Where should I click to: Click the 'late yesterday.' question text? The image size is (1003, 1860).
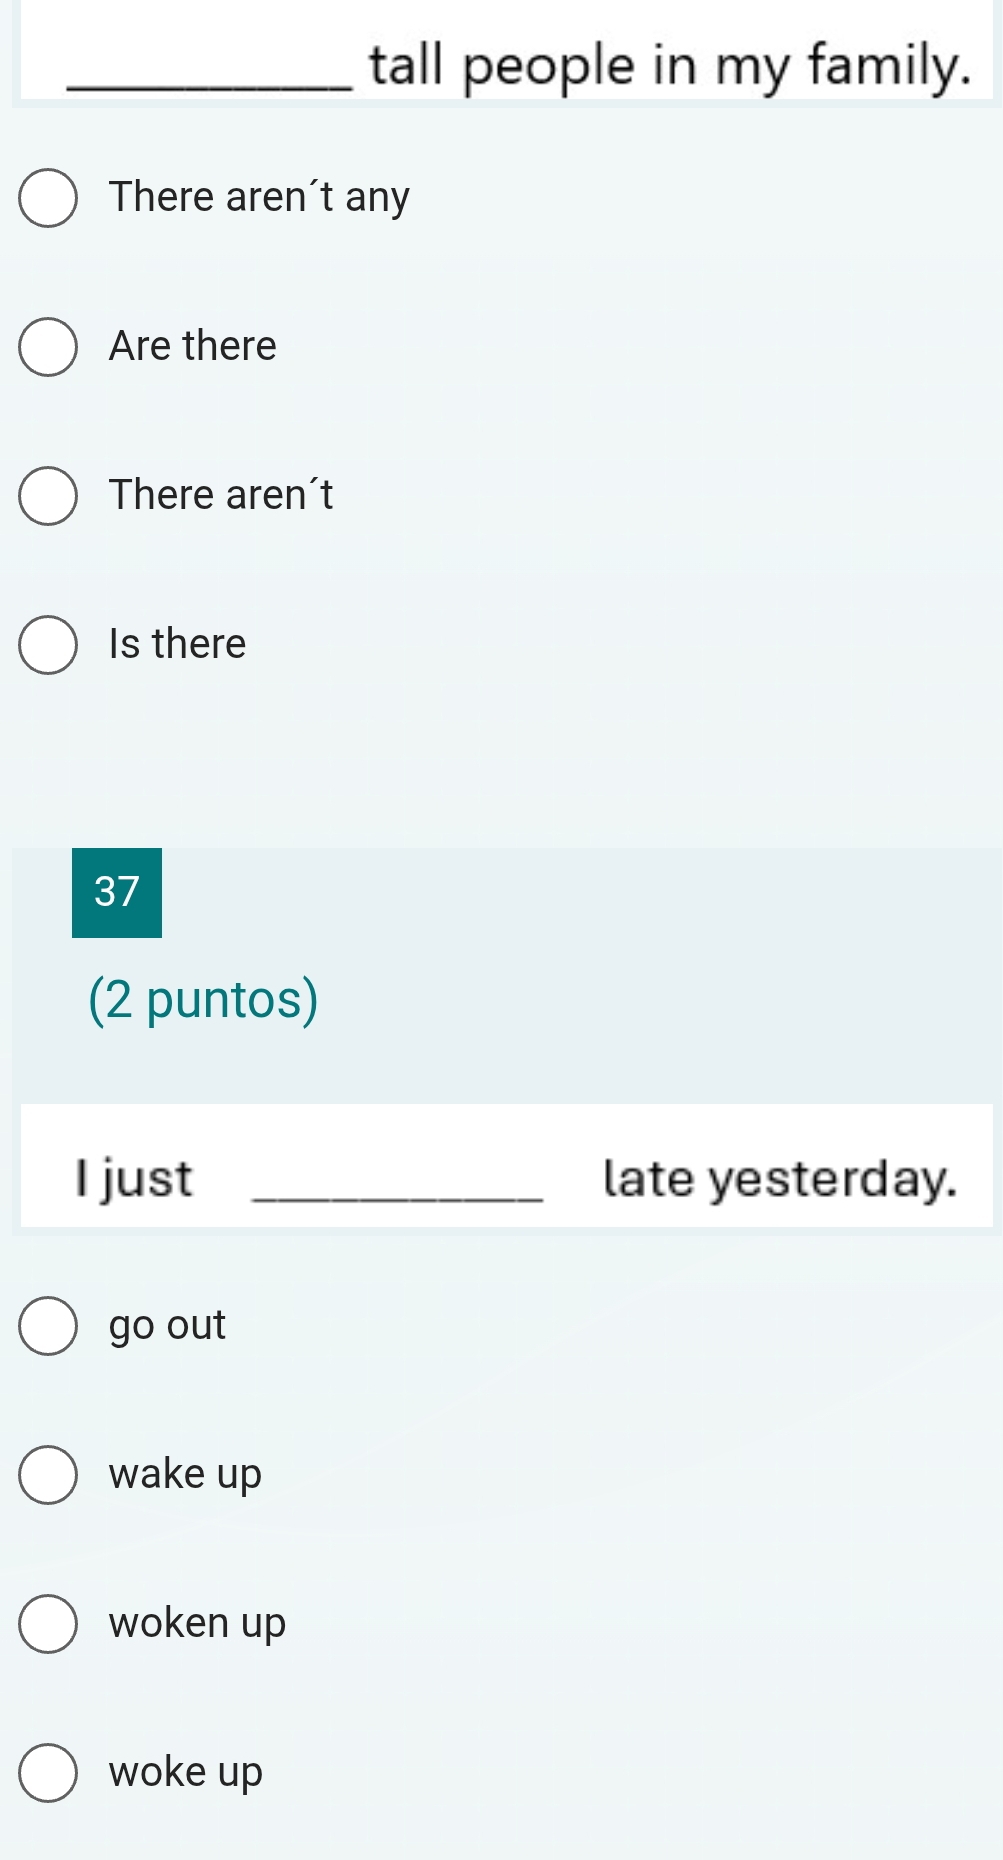point(780,1179)
